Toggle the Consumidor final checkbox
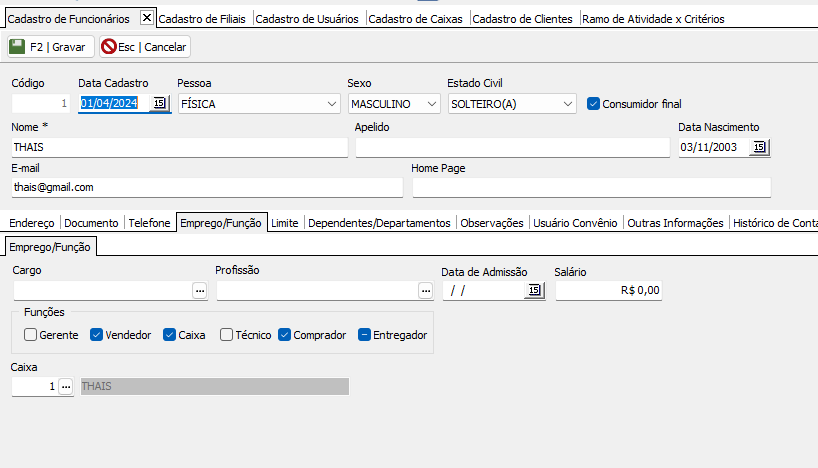 pyautogui.click(x=593, y=103)
